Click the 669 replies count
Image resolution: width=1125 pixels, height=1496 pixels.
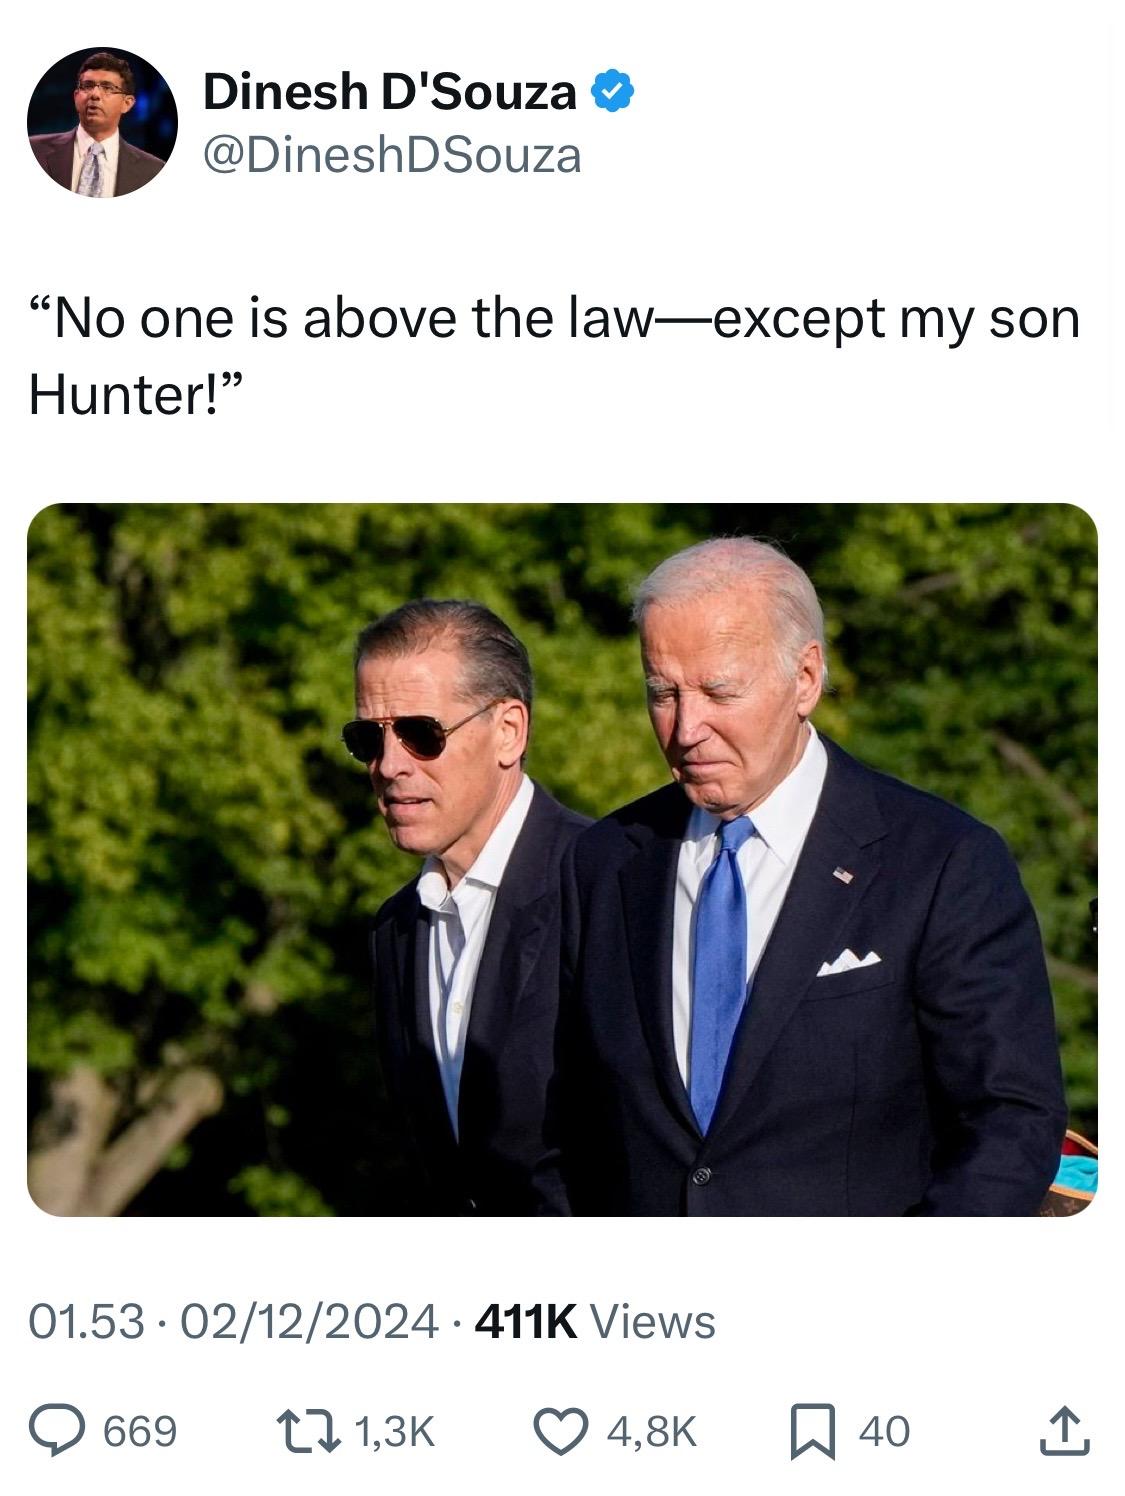(140, 1431)
